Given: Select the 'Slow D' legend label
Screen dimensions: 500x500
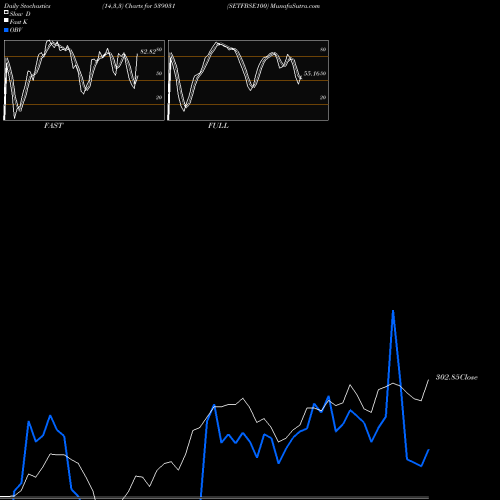Looking at the screenshot, I should pyautogui.click(x=20, y=14).
